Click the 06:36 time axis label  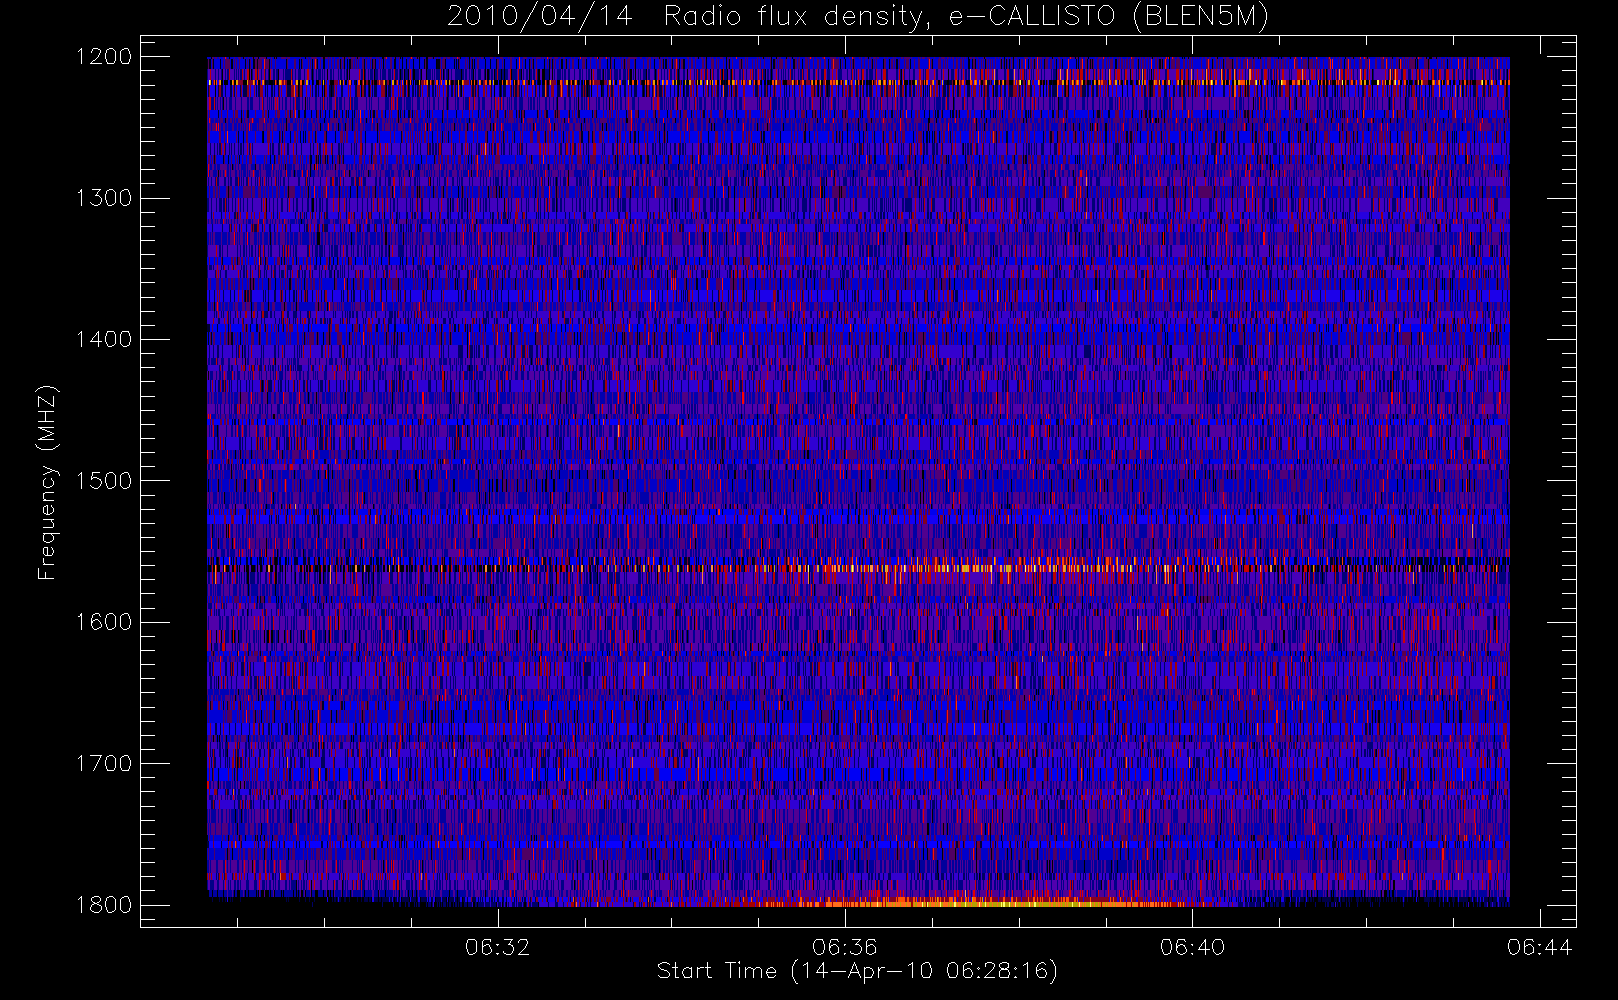(844, 947)
